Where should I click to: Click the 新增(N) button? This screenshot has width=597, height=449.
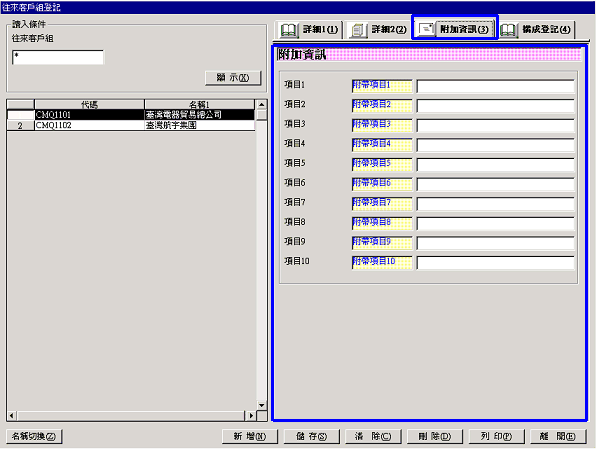click(250, 436)
